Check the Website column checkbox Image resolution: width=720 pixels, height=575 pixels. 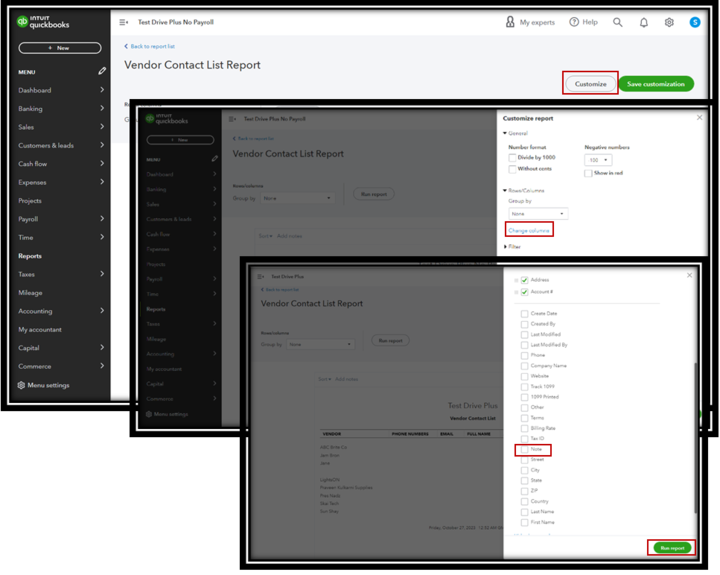524,377
